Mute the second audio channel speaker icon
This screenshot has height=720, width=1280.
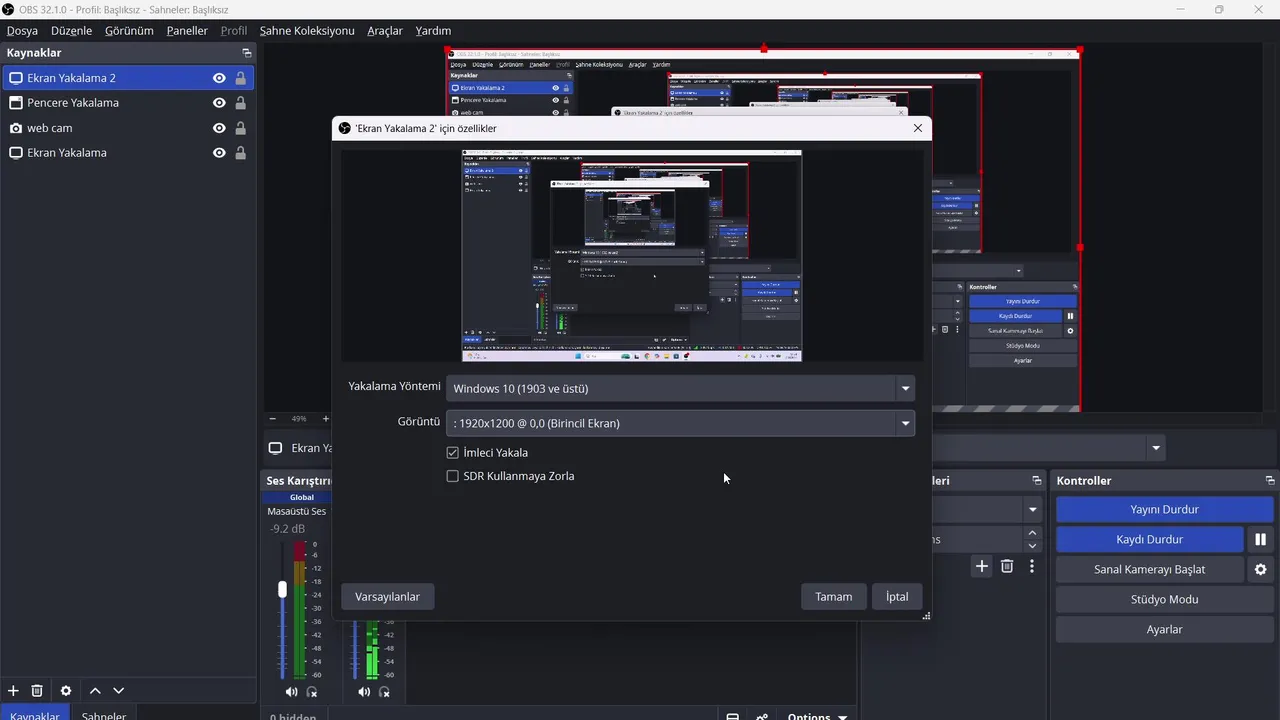(x=364, y=692)
